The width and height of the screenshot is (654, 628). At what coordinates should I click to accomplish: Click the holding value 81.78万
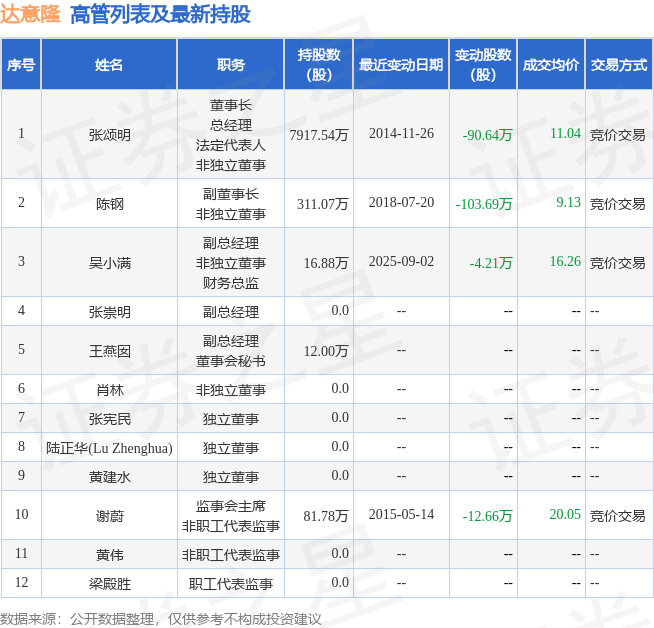pyautogui.click(x=326, y=516)
